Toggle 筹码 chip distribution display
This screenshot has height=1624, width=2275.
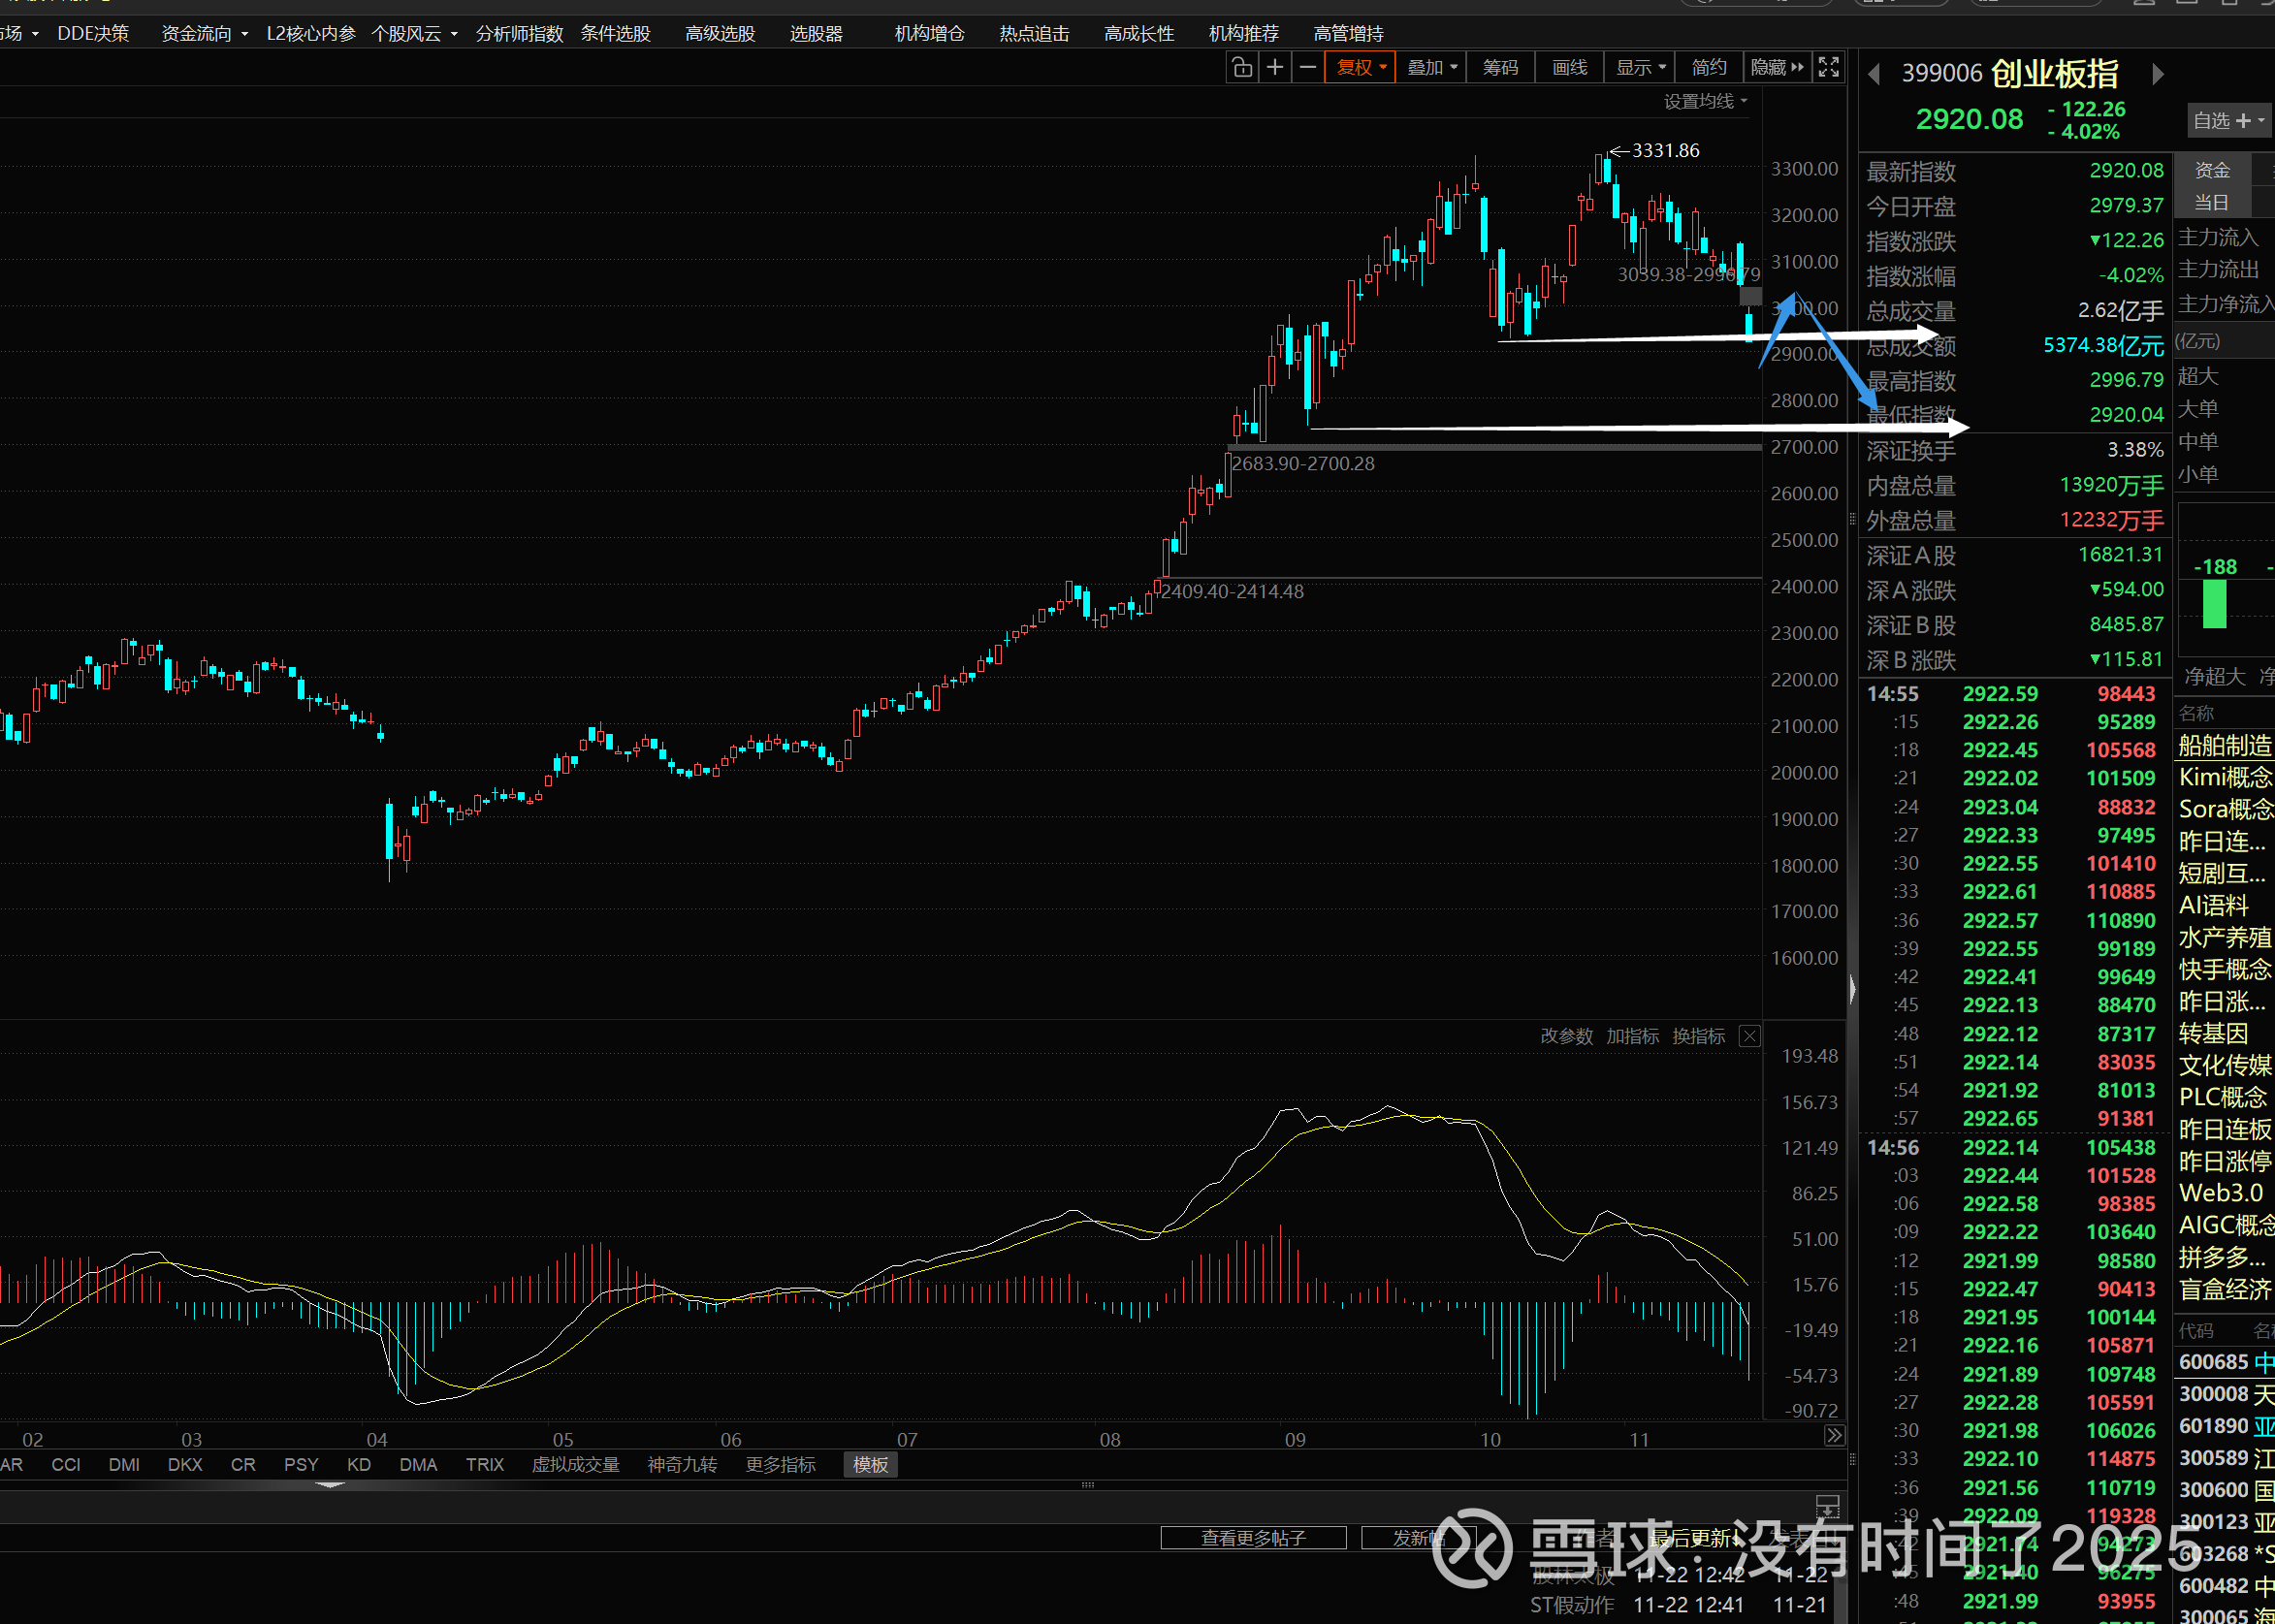pyautogui.click(x=1500, y=67)
